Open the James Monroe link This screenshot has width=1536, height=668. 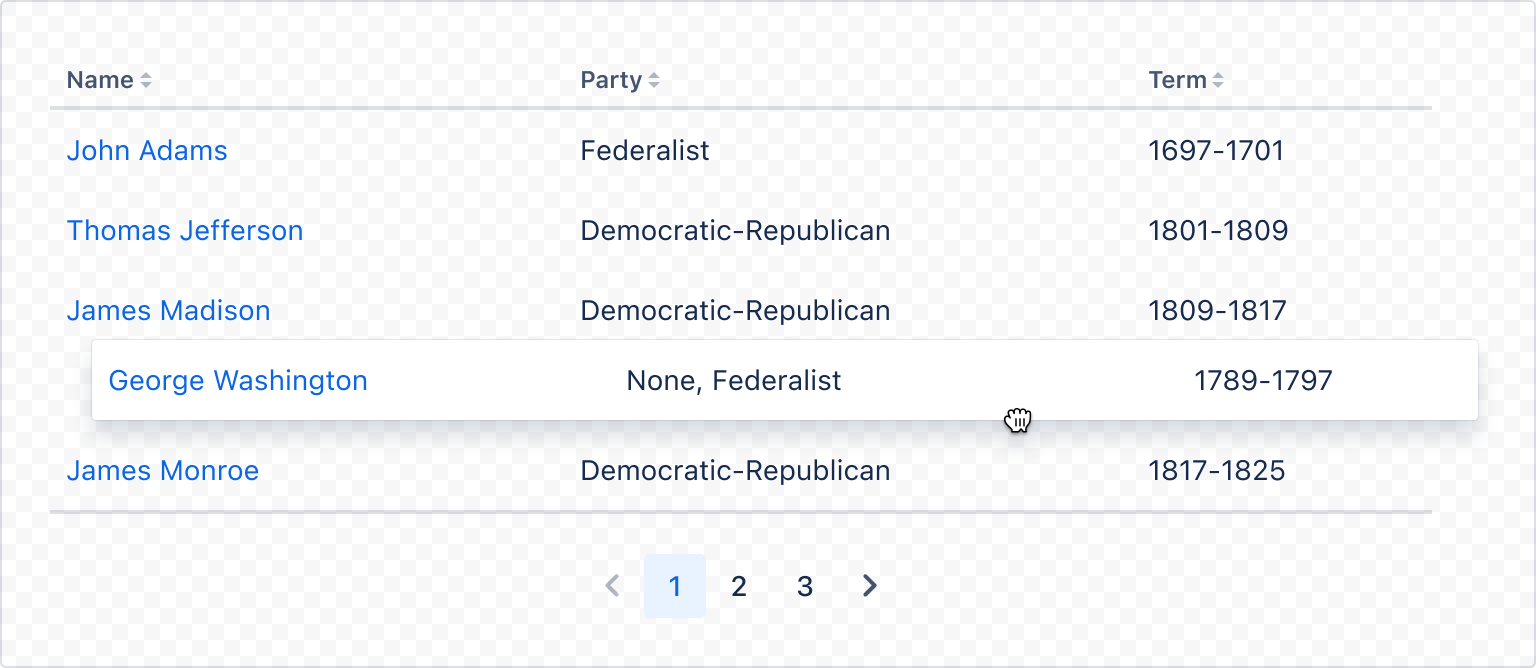coord(162,470)
